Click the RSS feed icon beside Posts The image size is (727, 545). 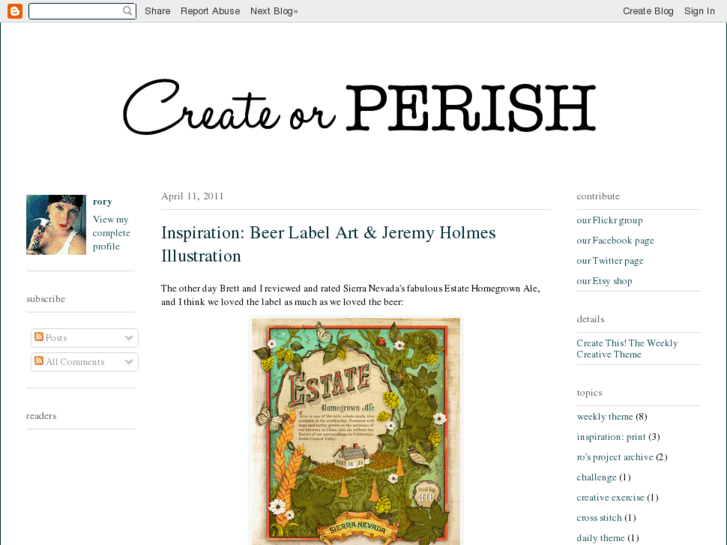tap(39, 337)
